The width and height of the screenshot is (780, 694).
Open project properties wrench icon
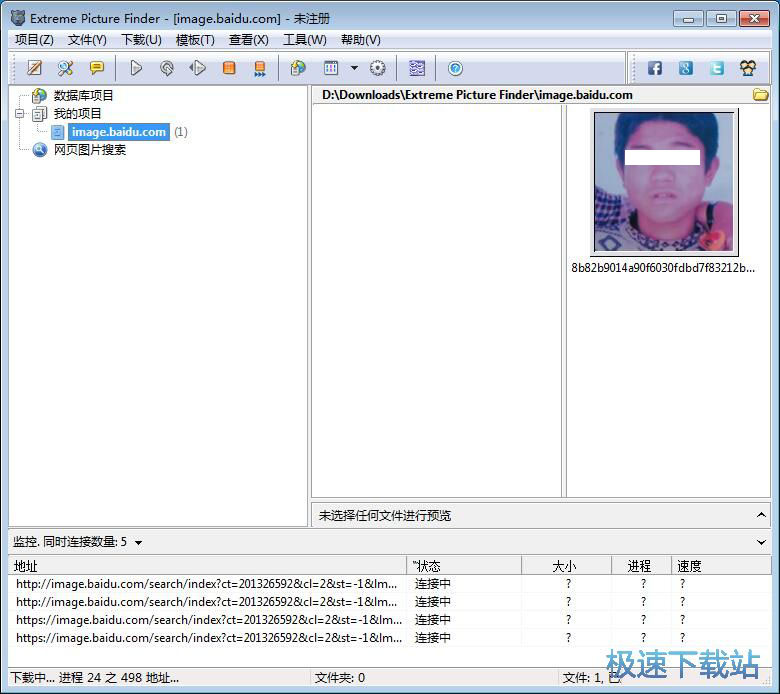click(x=65, y=68)
